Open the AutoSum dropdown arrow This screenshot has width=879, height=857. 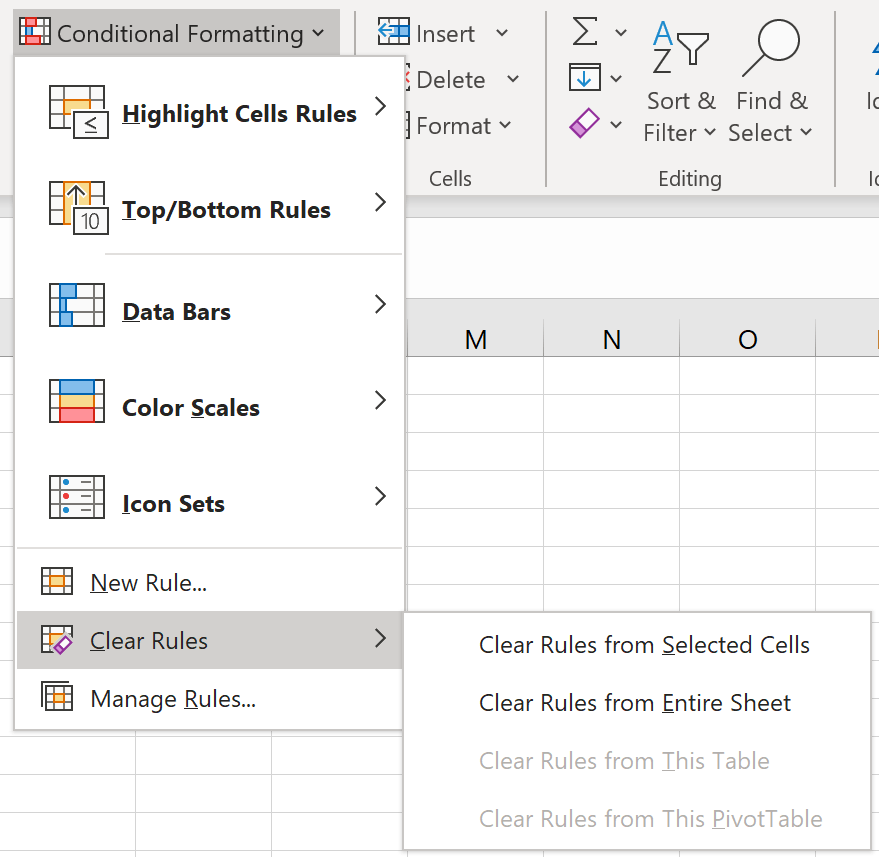[x=621, y=33]
